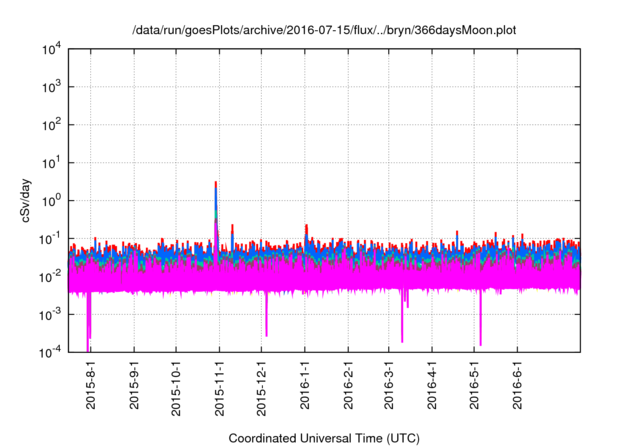640x448 pixels.
Task: Click the 10^0 y-axis tick label
Action: click(50, 200)
